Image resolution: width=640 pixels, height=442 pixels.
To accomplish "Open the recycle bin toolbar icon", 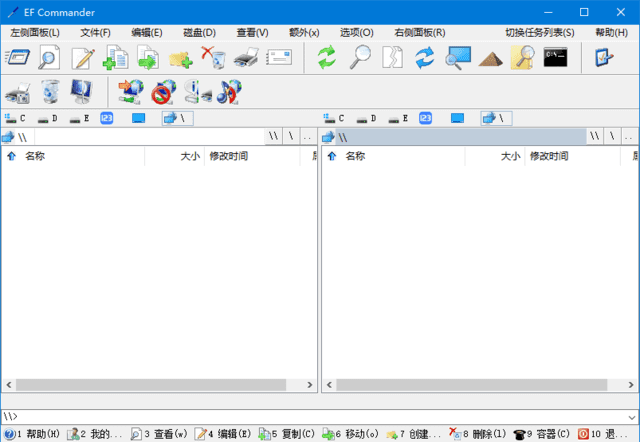I will point(50,91).
